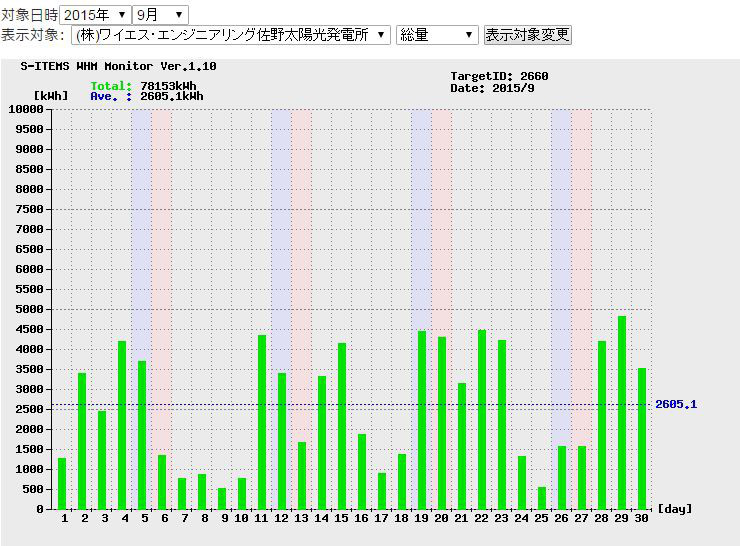The width and height of the screenshot is (740, 546).
Task: Click the green bar for day 29
Action: coord(622,412)
